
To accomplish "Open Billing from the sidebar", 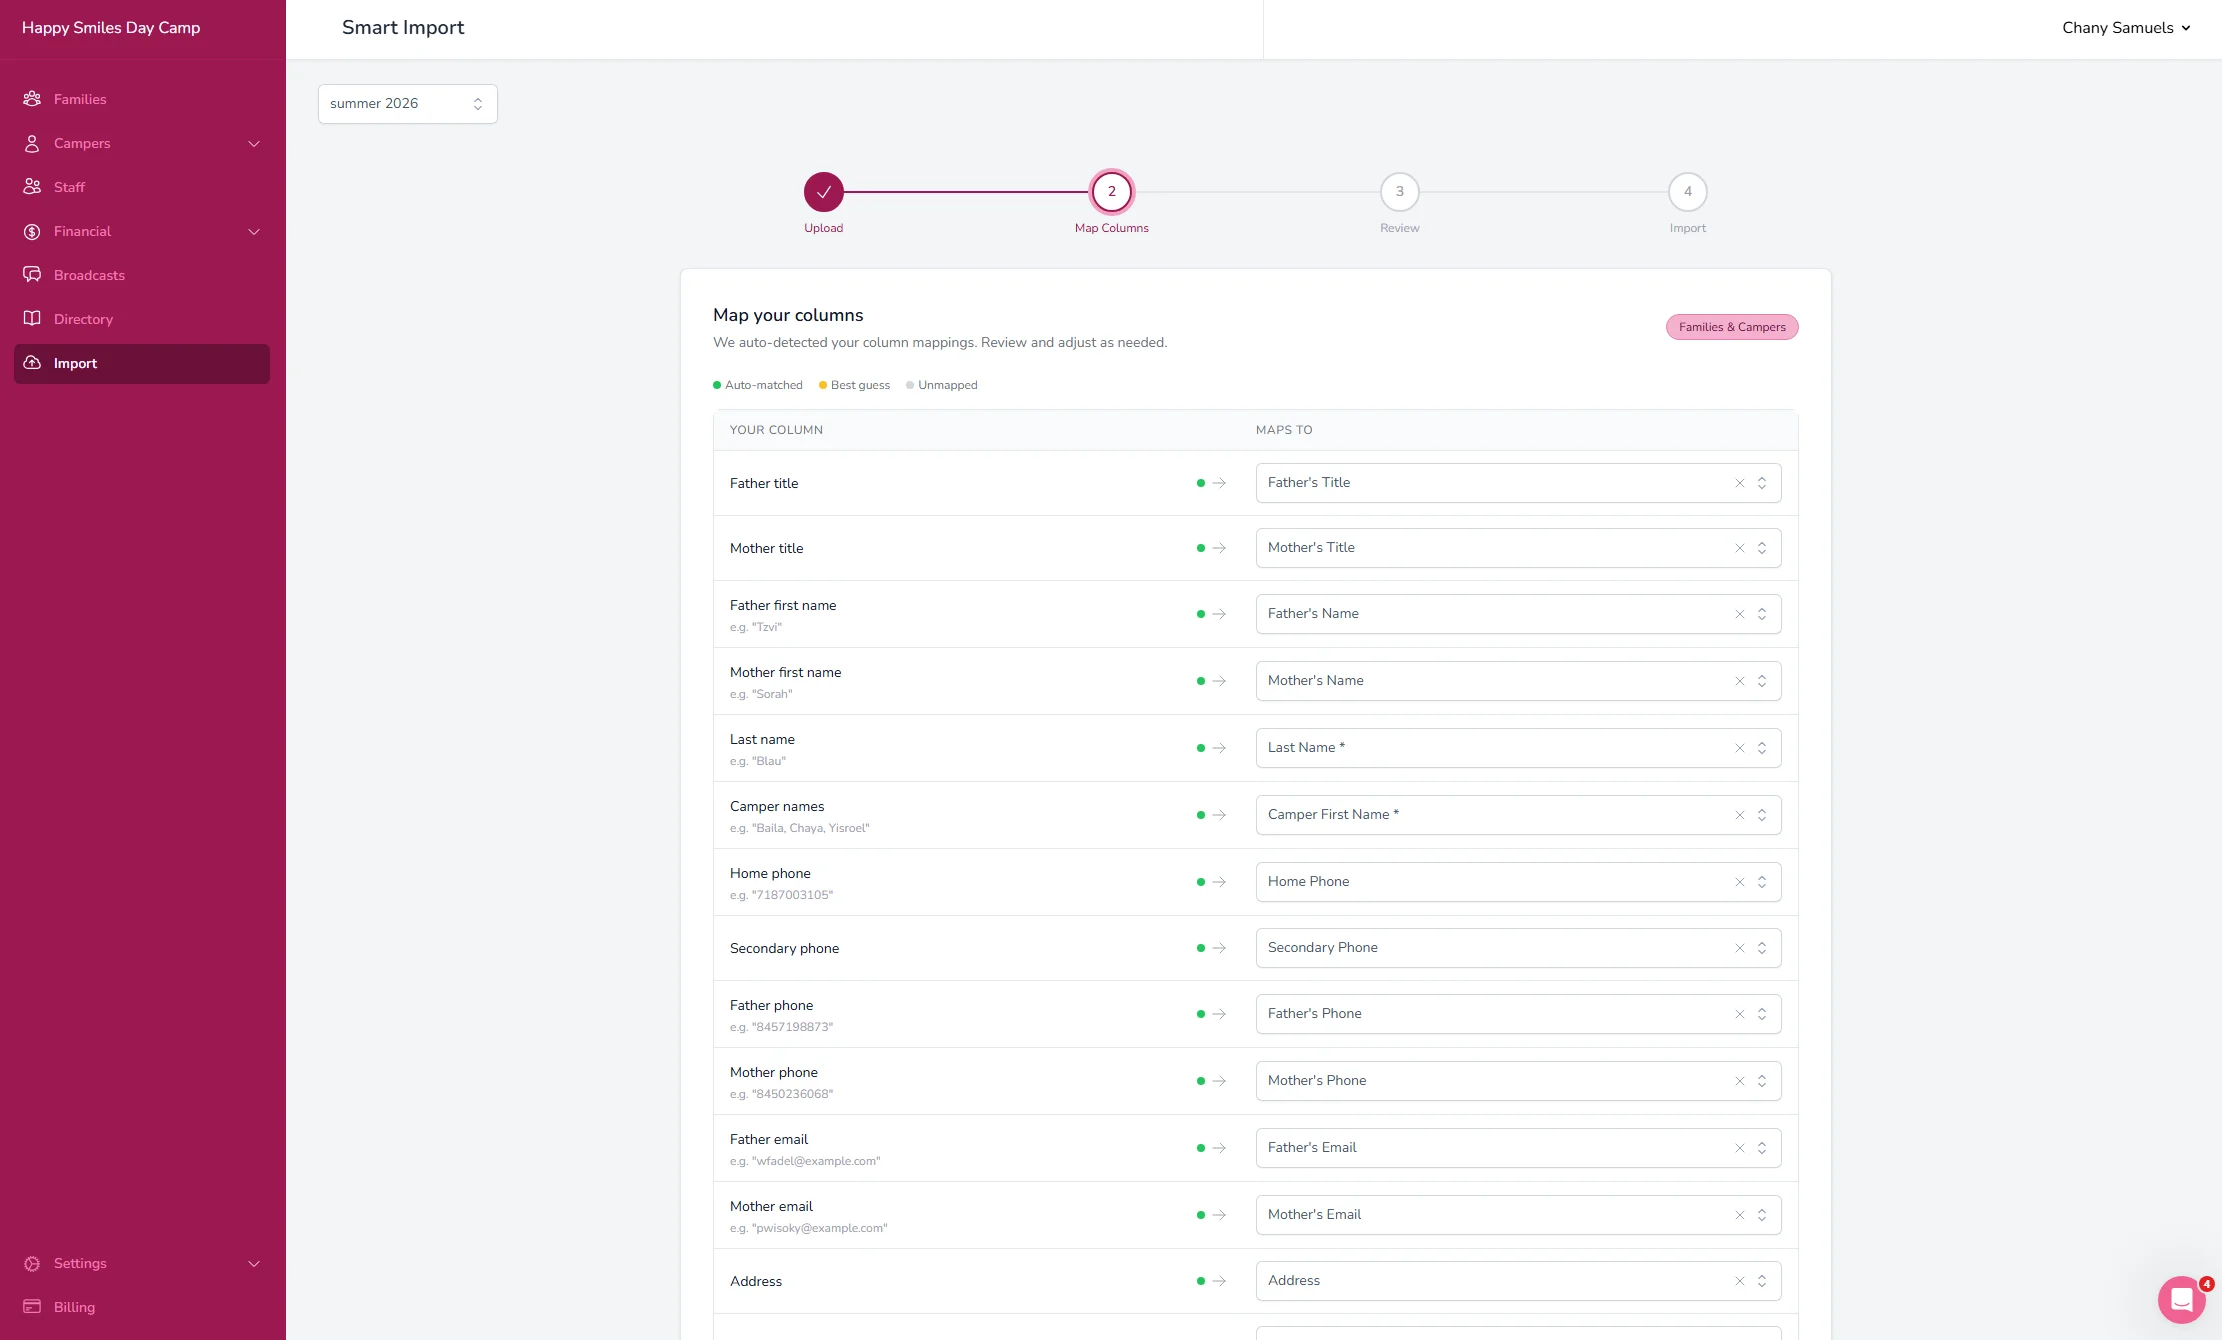I will (x=142, y=1307).
